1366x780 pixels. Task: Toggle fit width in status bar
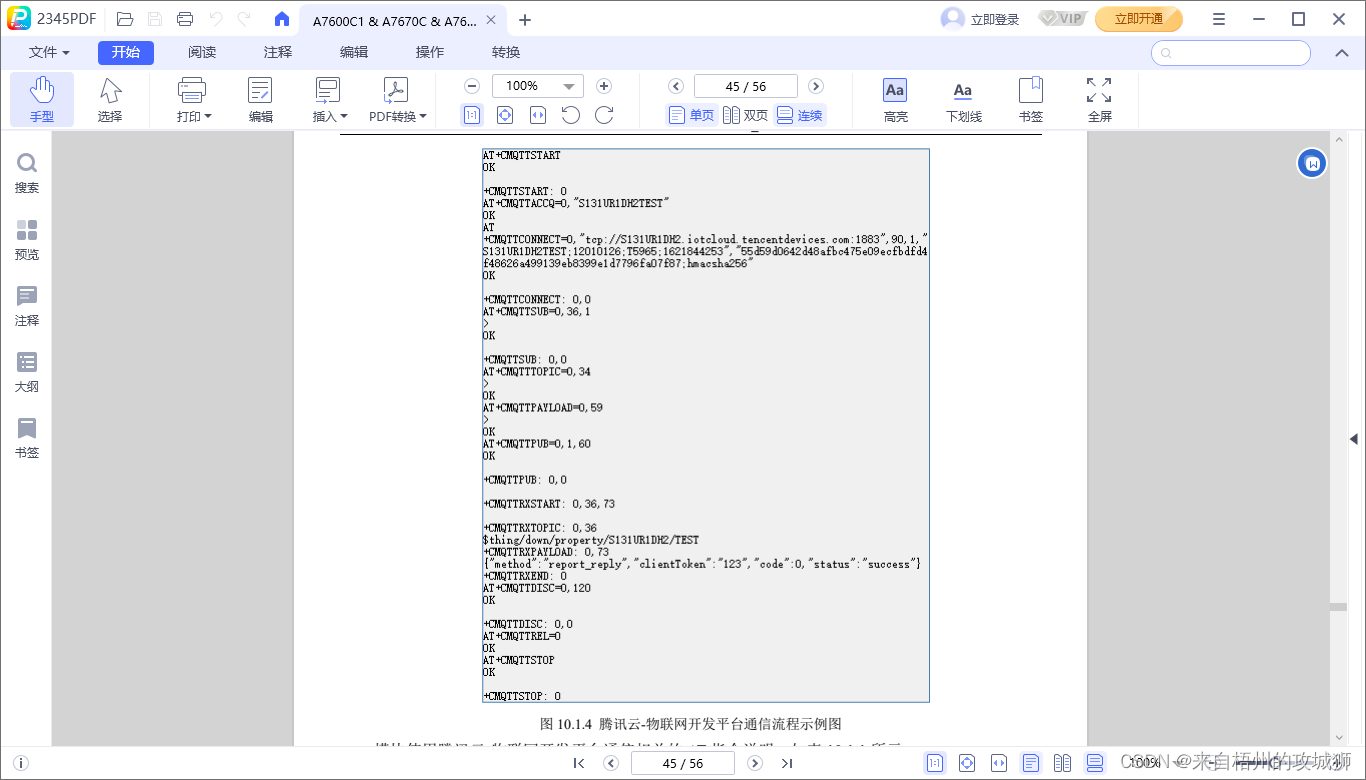coord(999,763)
